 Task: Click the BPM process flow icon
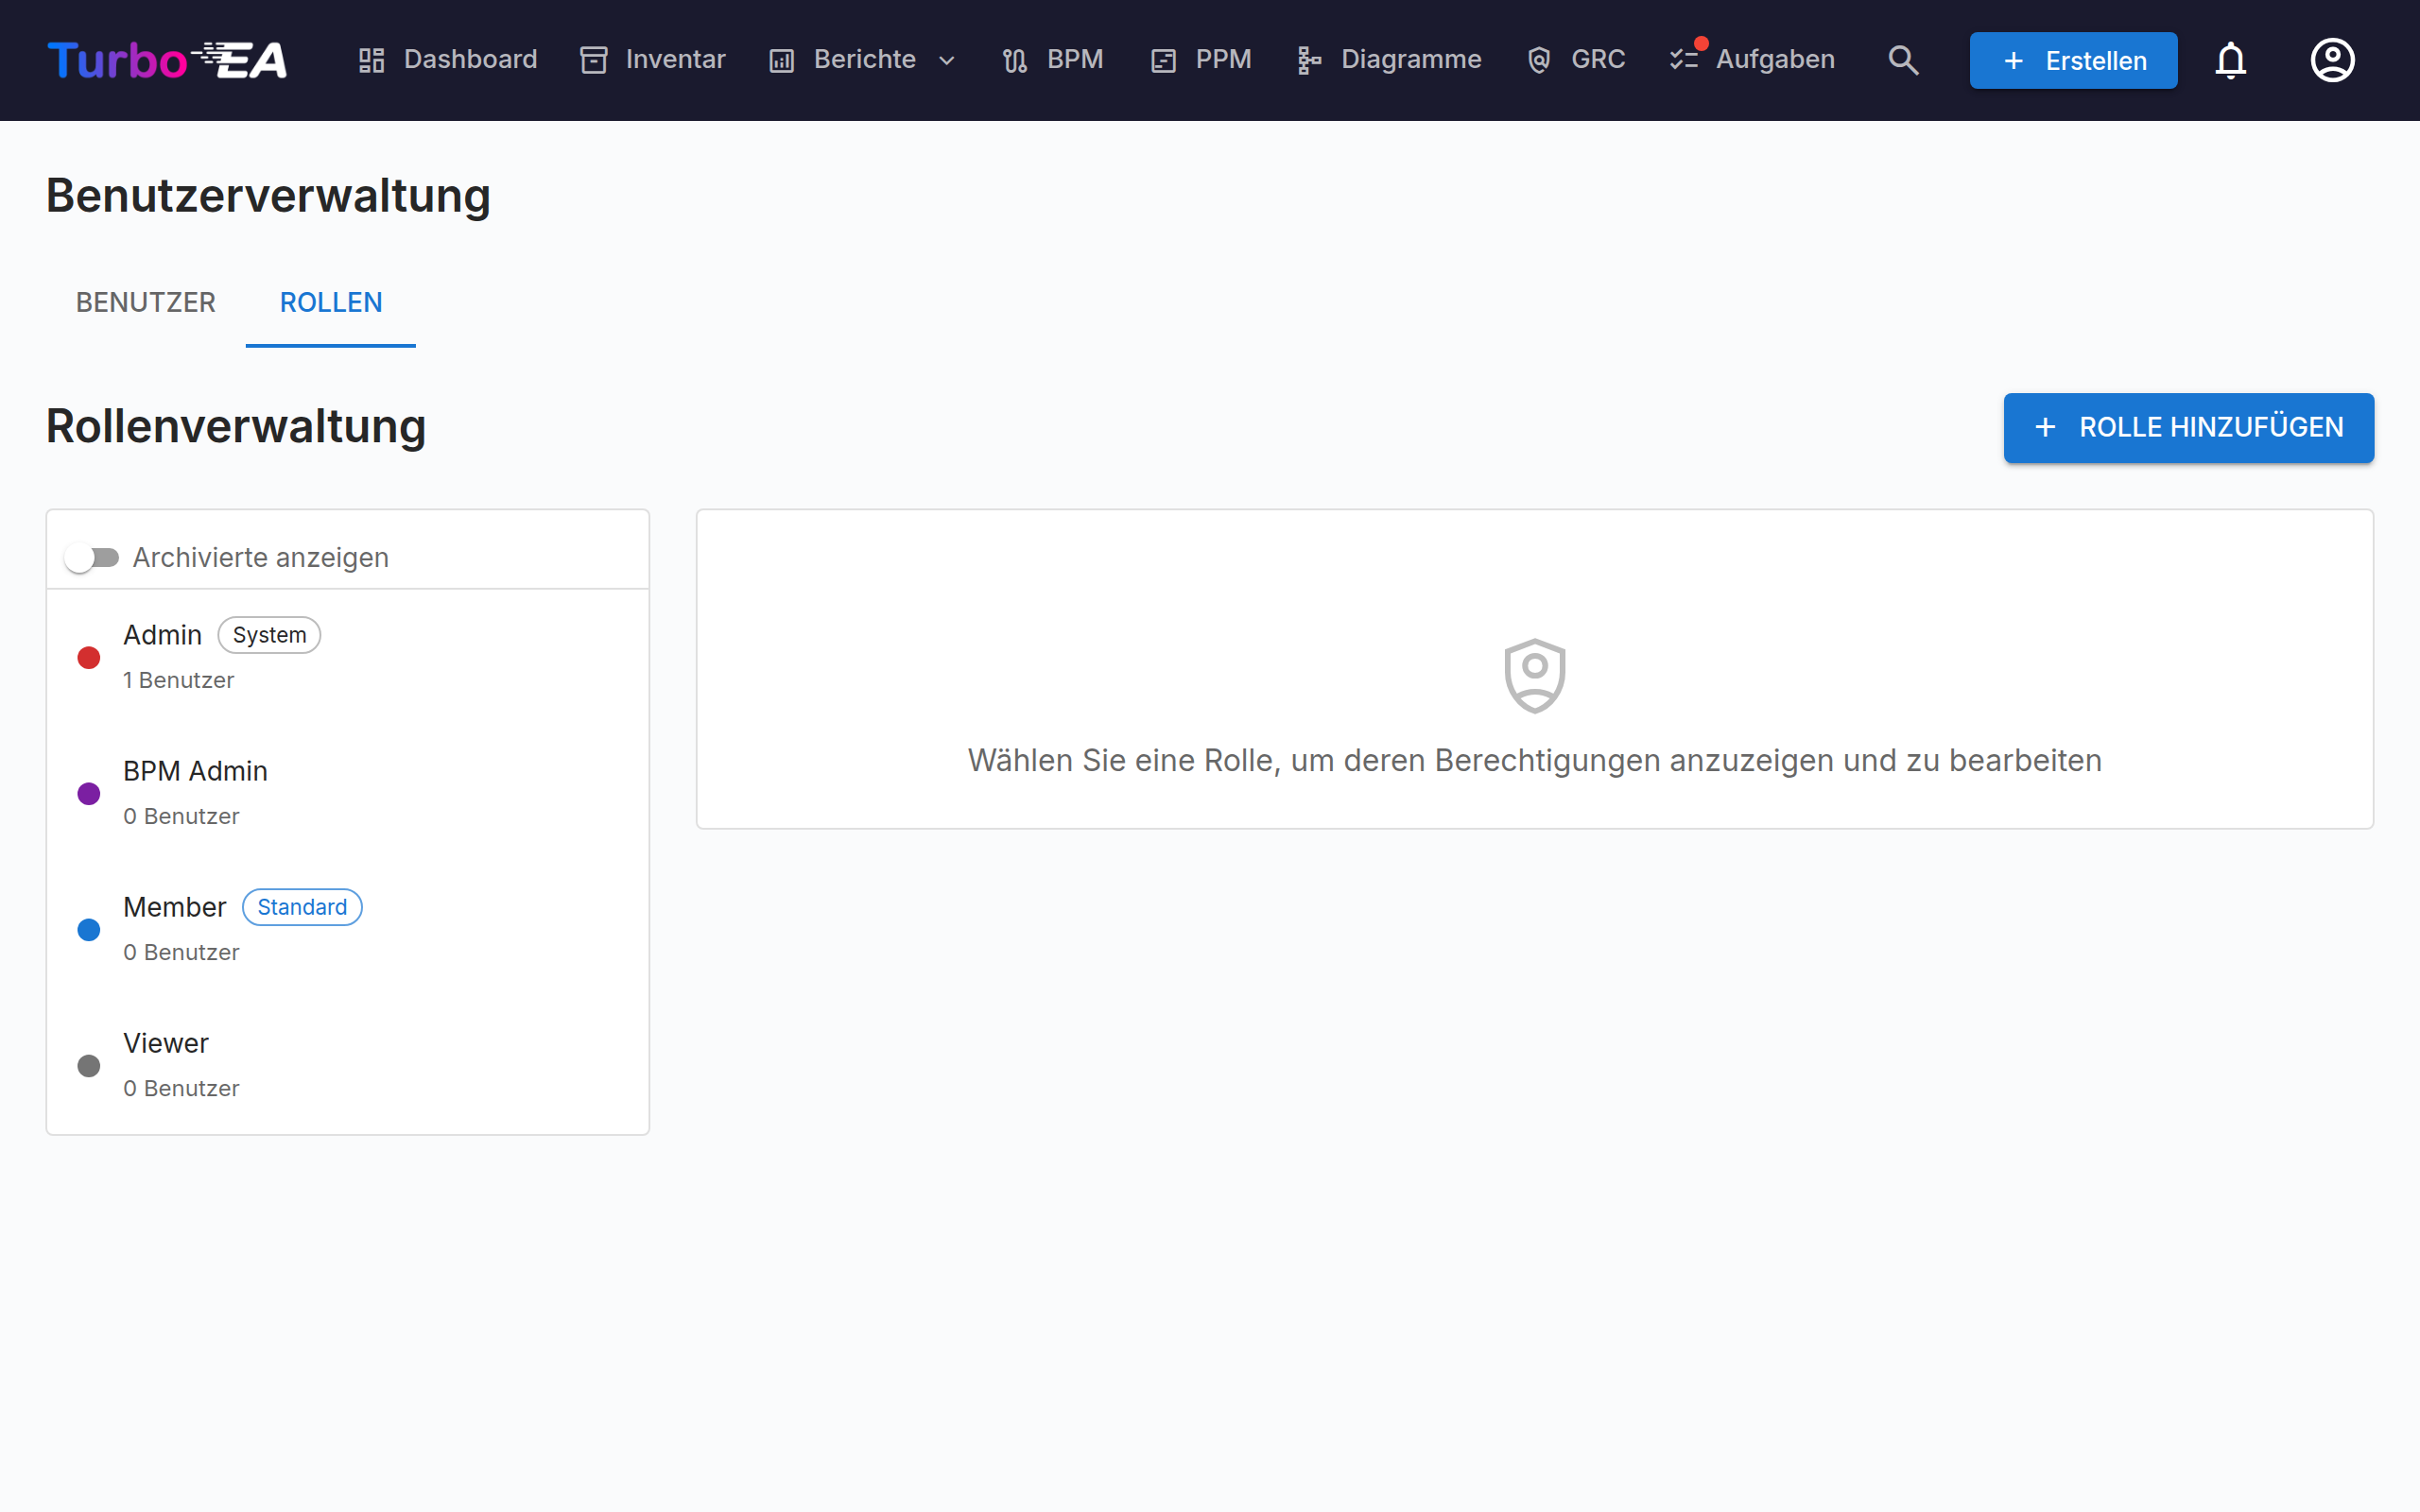coord(1015,60)
